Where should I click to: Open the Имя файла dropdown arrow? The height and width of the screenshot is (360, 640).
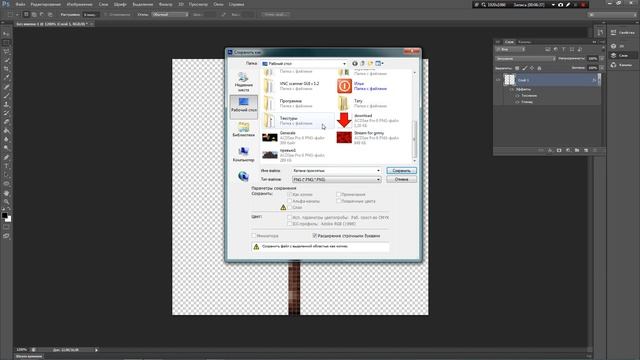(378, 171)
